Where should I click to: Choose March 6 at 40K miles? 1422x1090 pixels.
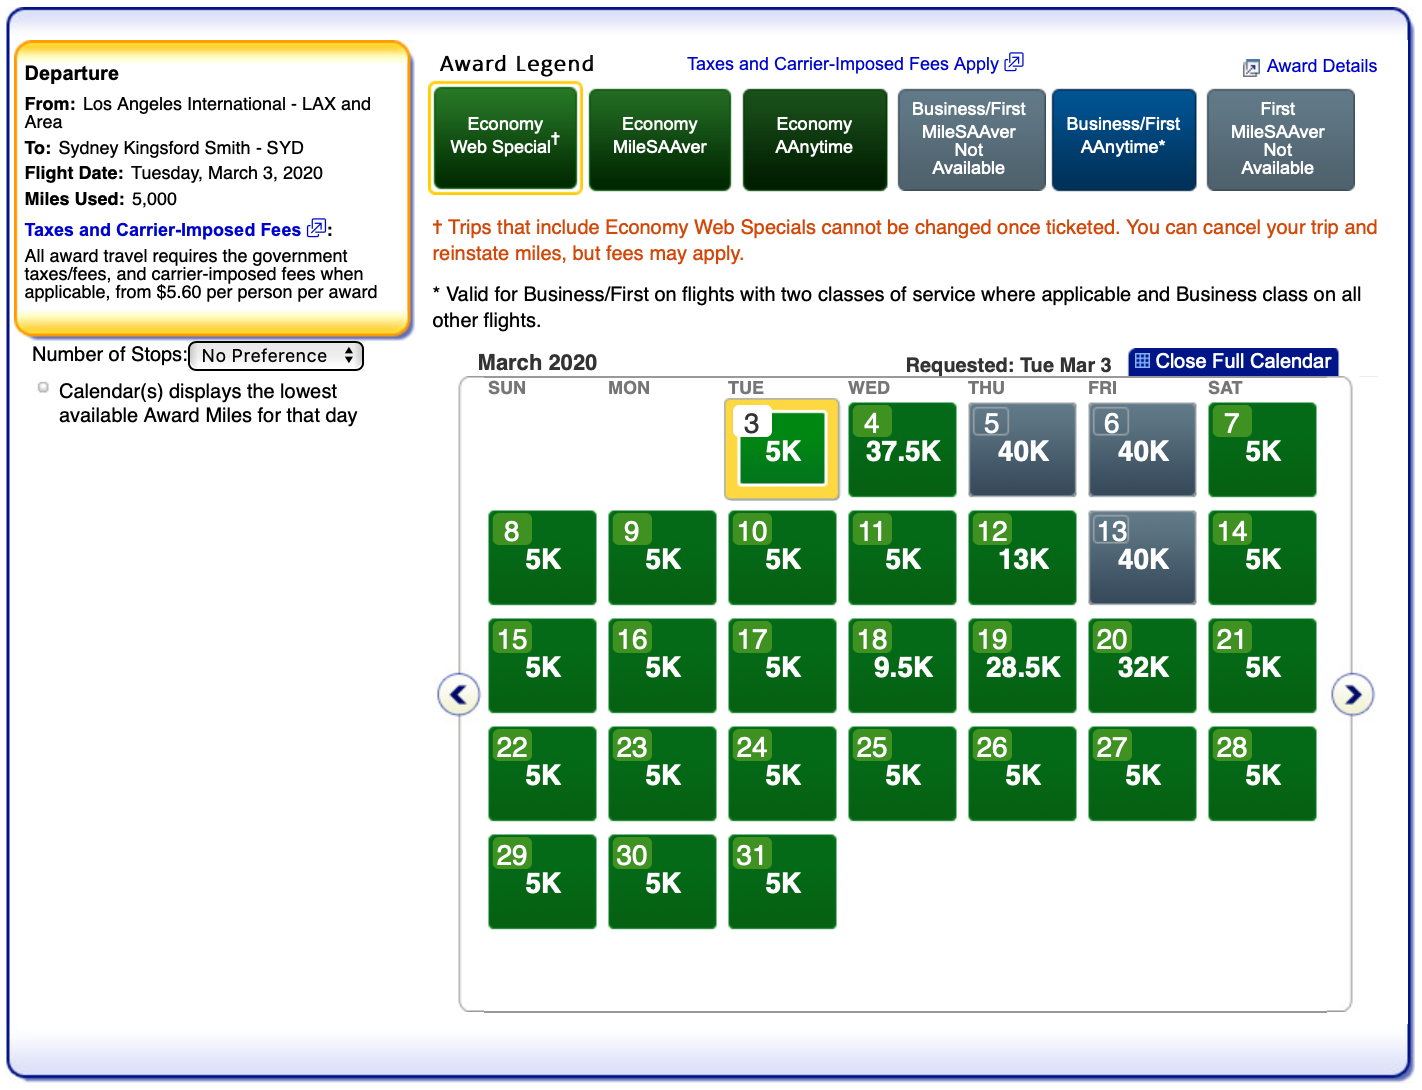(1142, 450)
